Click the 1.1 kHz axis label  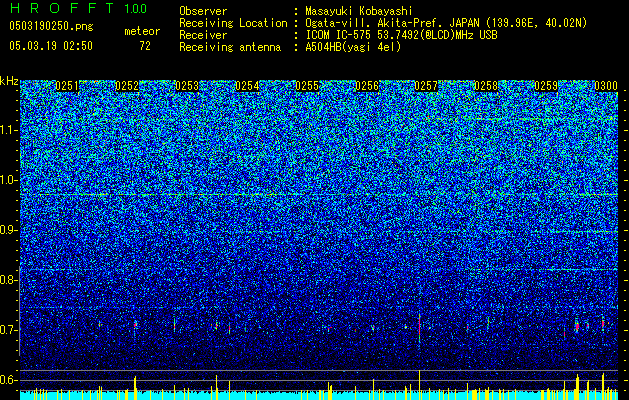(8, 130)
